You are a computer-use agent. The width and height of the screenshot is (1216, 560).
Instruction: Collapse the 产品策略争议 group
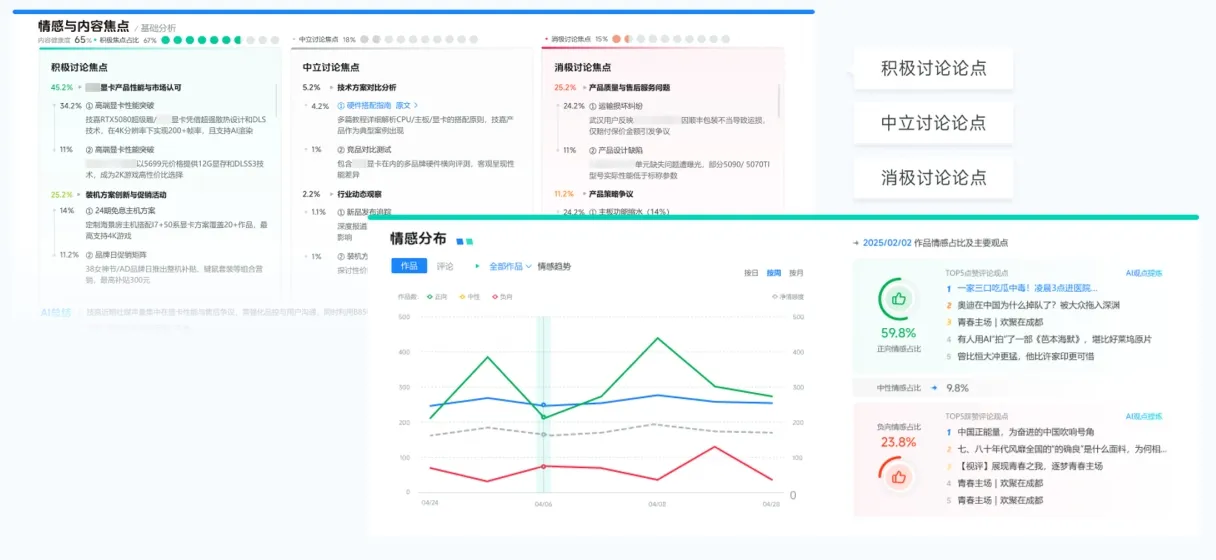[x=583, y=195]
